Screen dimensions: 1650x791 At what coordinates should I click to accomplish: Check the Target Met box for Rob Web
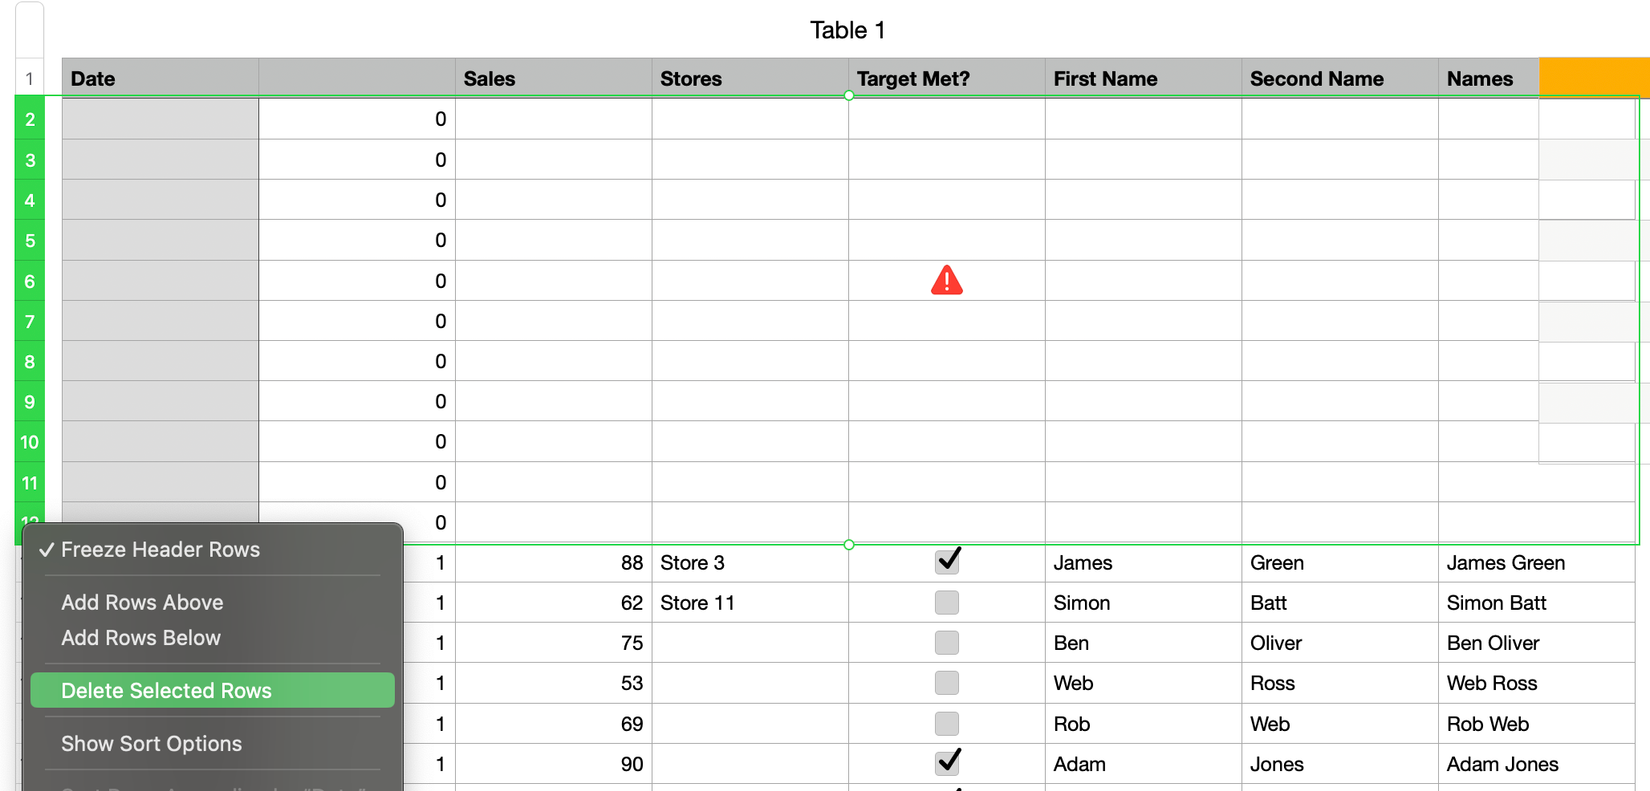point(947,724)
